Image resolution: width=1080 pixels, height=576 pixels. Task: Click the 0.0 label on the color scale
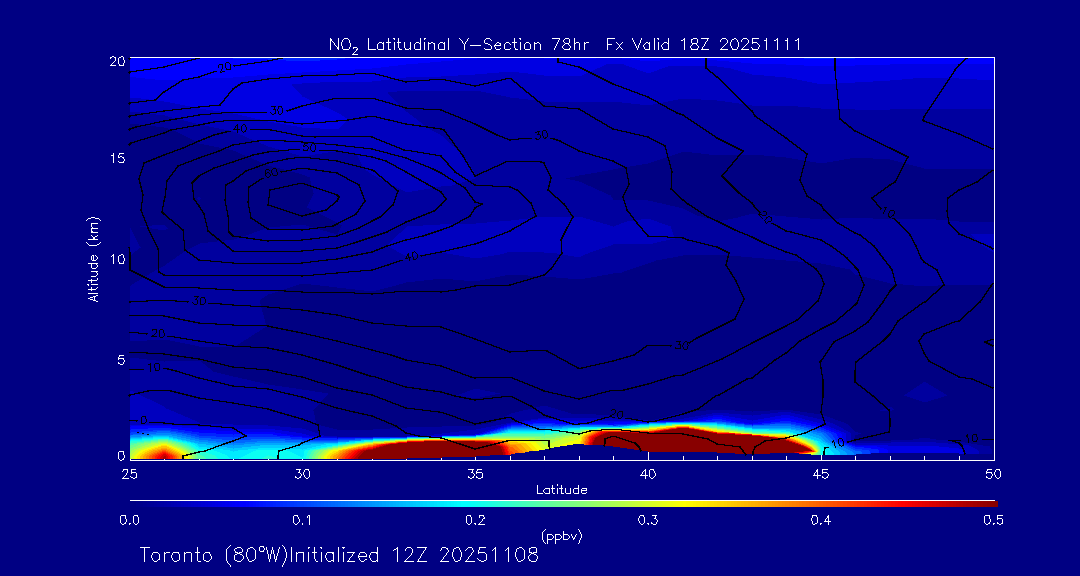click(130, 520)
